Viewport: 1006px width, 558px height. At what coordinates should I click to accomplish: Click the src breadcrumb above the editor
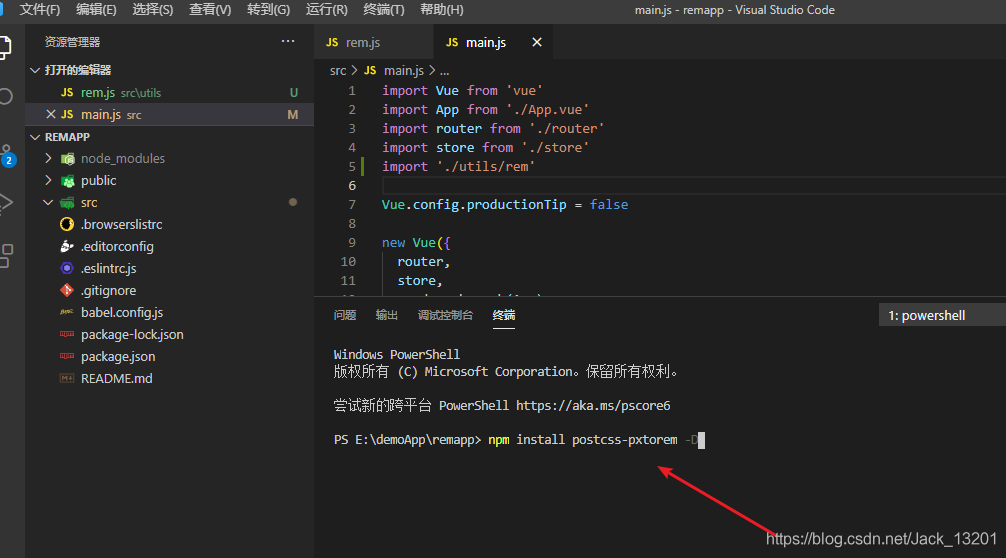(x=338, y=71)
